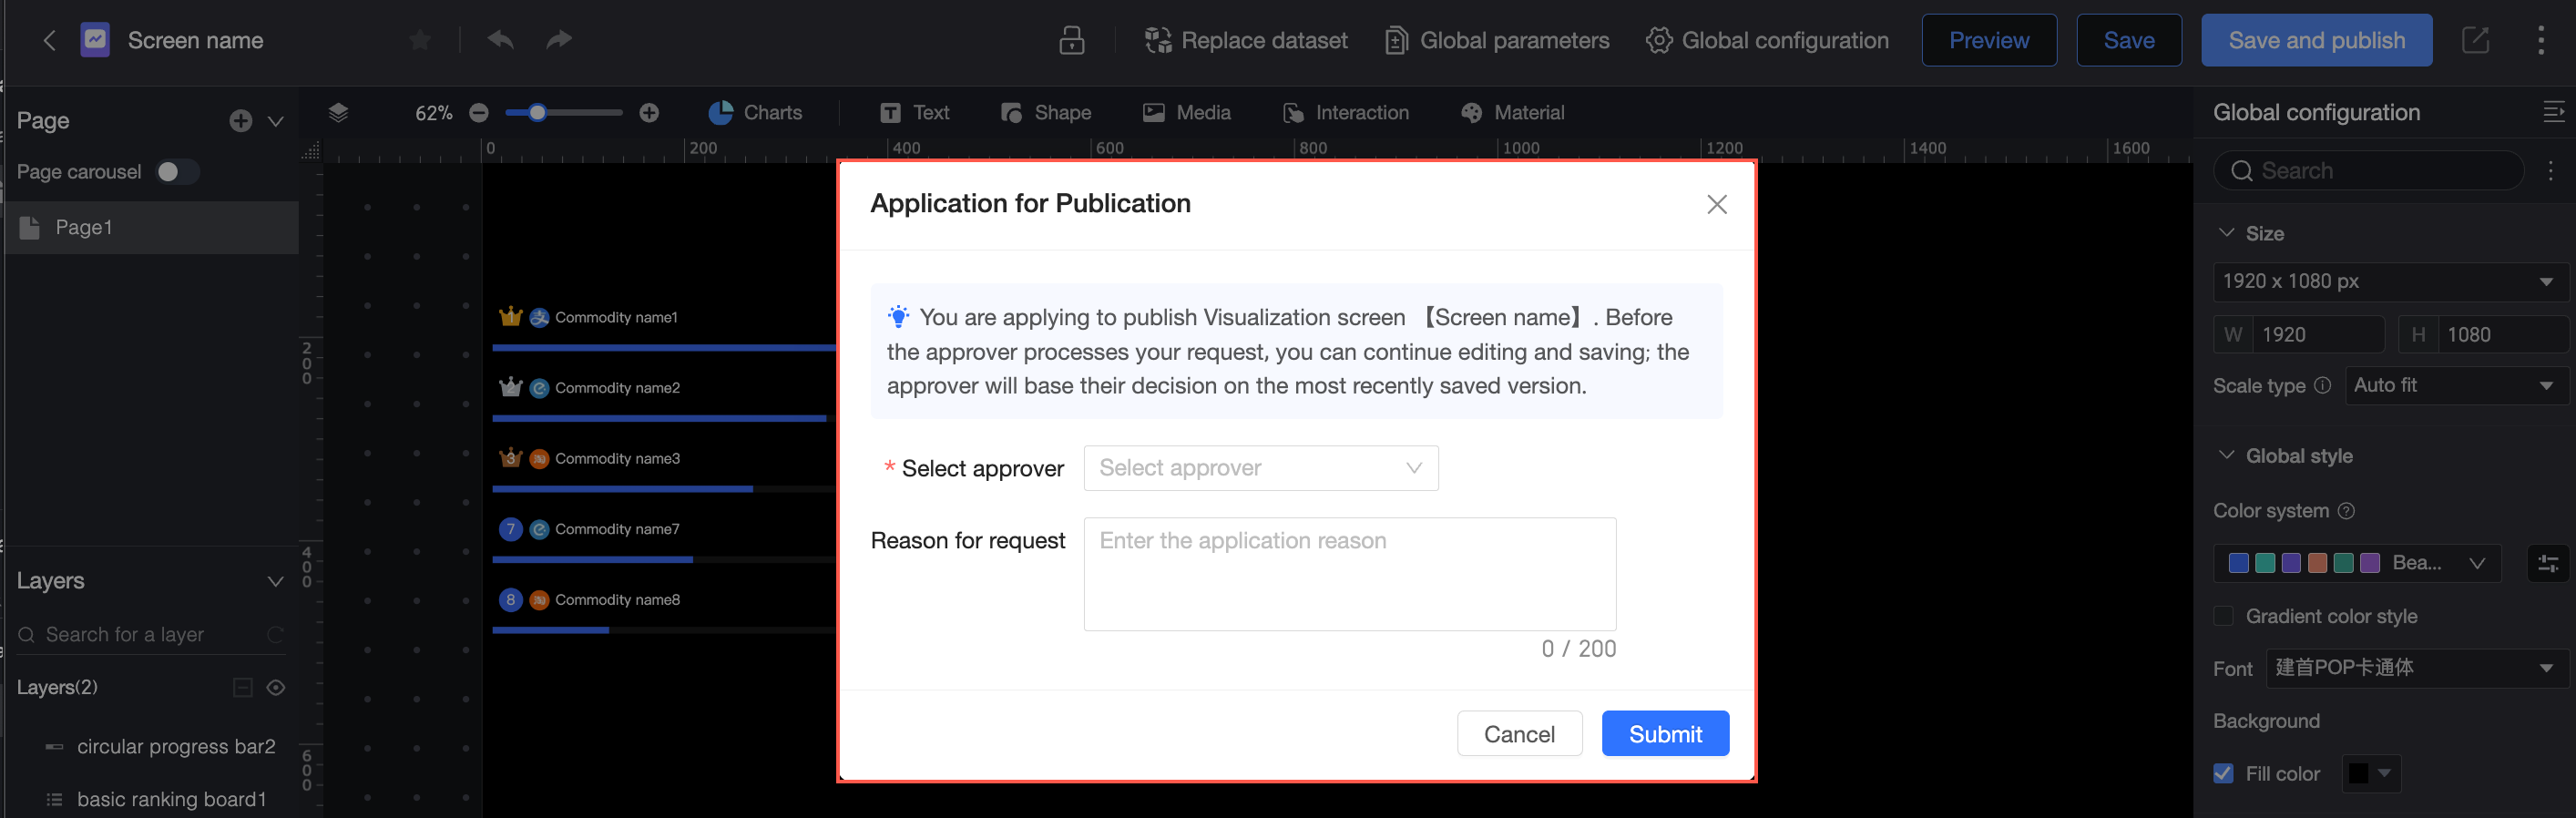Open the header more options menu
The image size is (2576, 818).
(x=2541, y=40)
